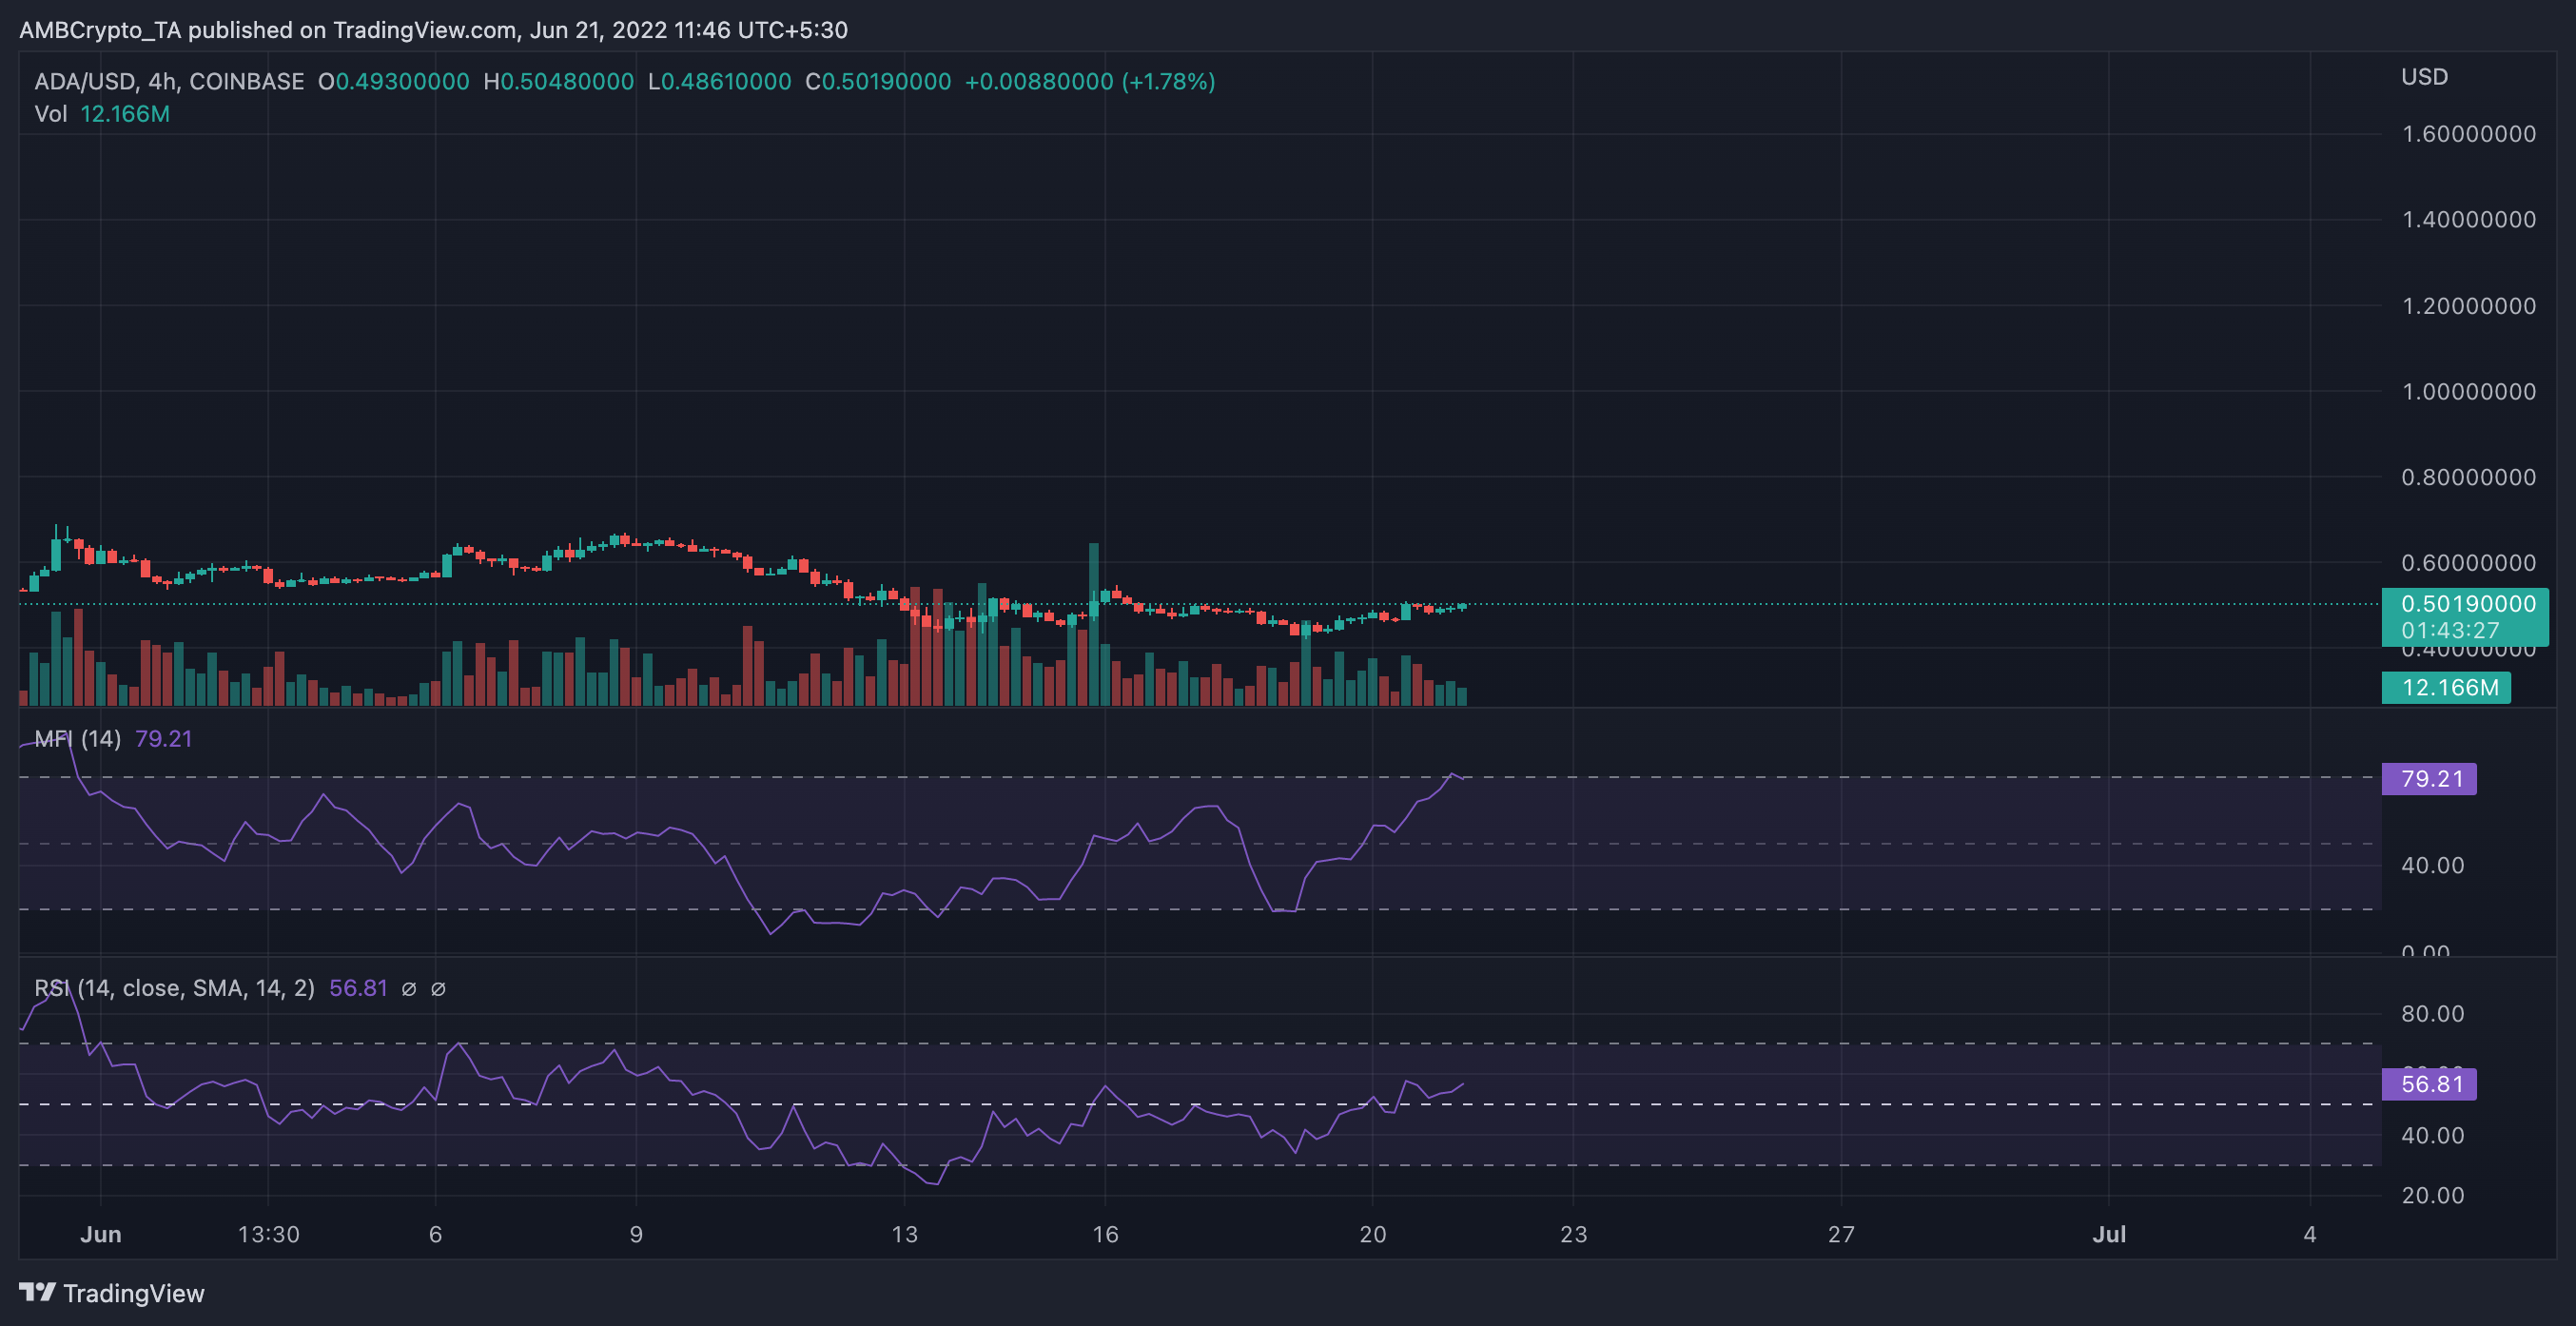The height and width of the screenshot is (1326, 2576).
Task: Click the open value O0.49300000
Action: (394, 82)
